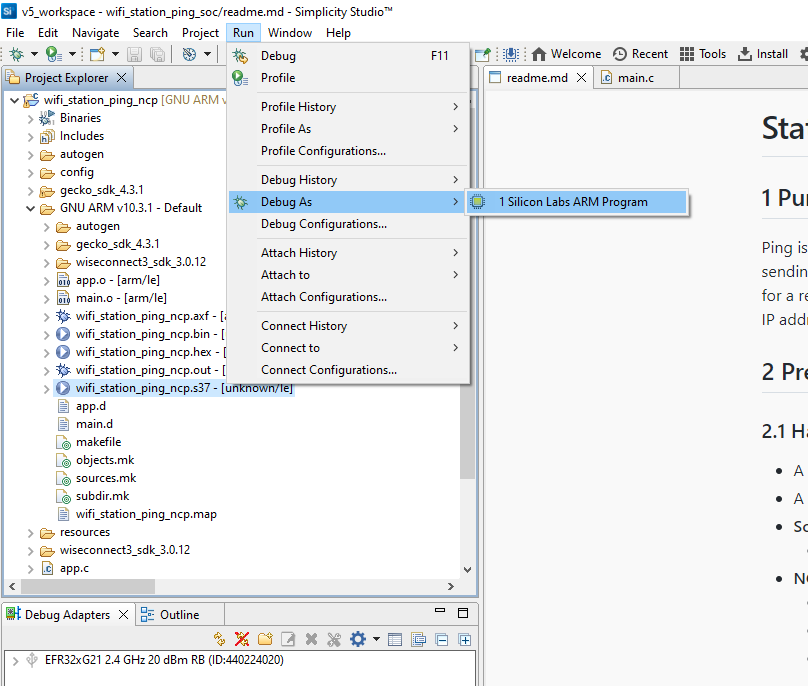This screenshot has width=808, height=686.
Task: Open the Window menu
Action: (290, 32)
